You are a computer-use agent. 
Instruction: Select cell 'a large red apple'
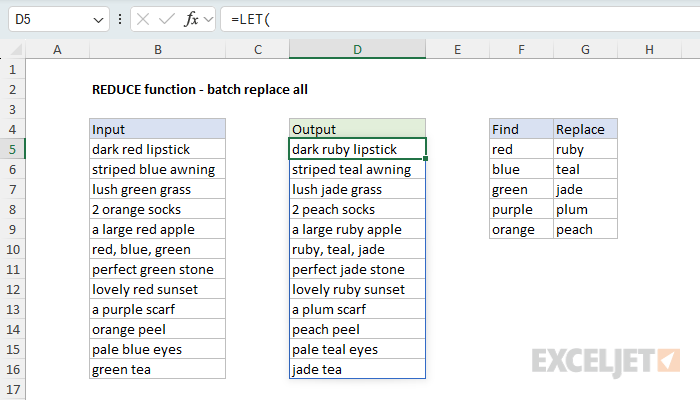pos(158,229)
